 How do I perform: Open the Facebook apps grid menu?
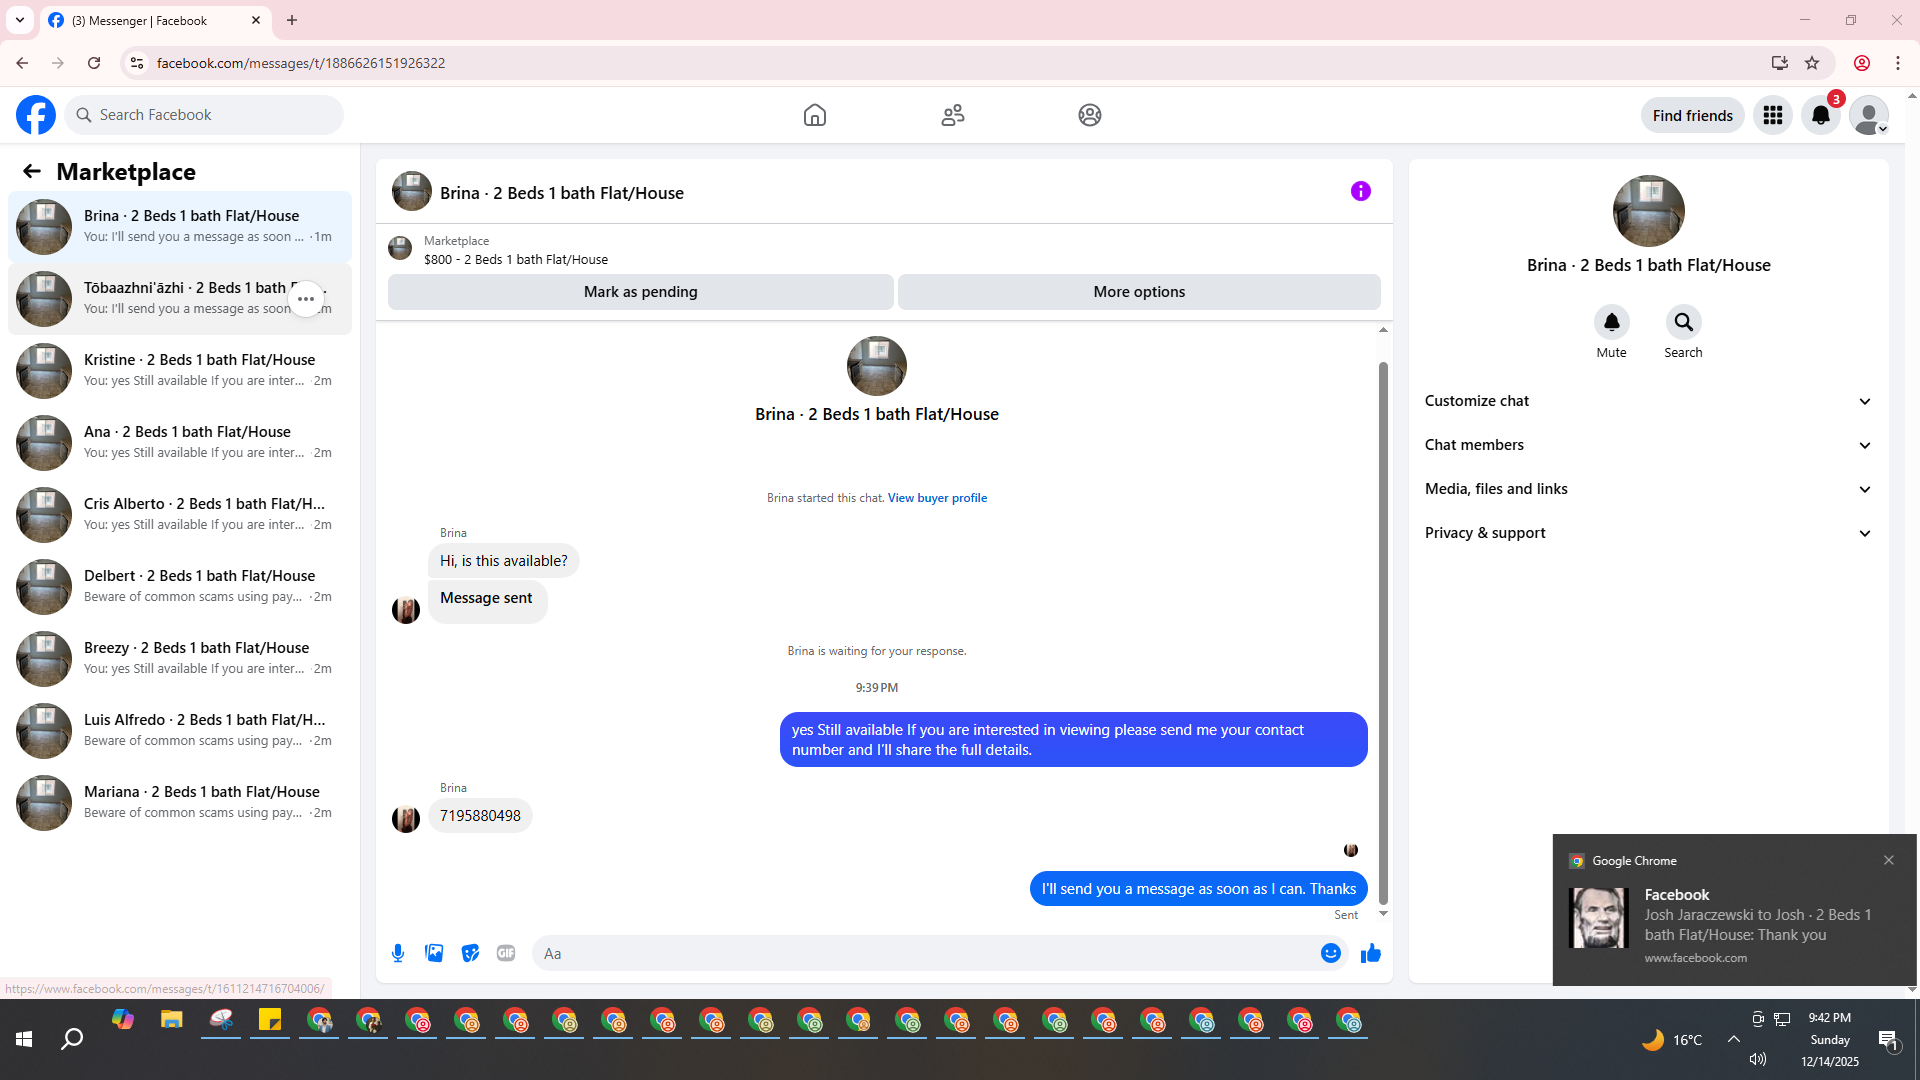coord(1772,116)
